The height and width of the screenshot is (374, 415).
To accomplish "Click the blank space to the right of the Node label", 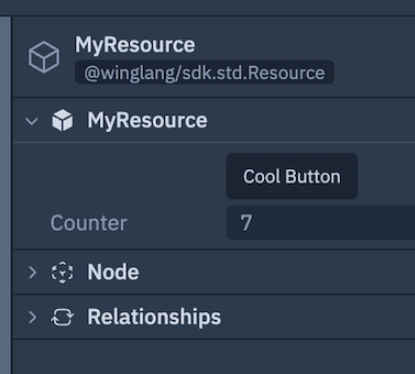I will pos(277,272).
